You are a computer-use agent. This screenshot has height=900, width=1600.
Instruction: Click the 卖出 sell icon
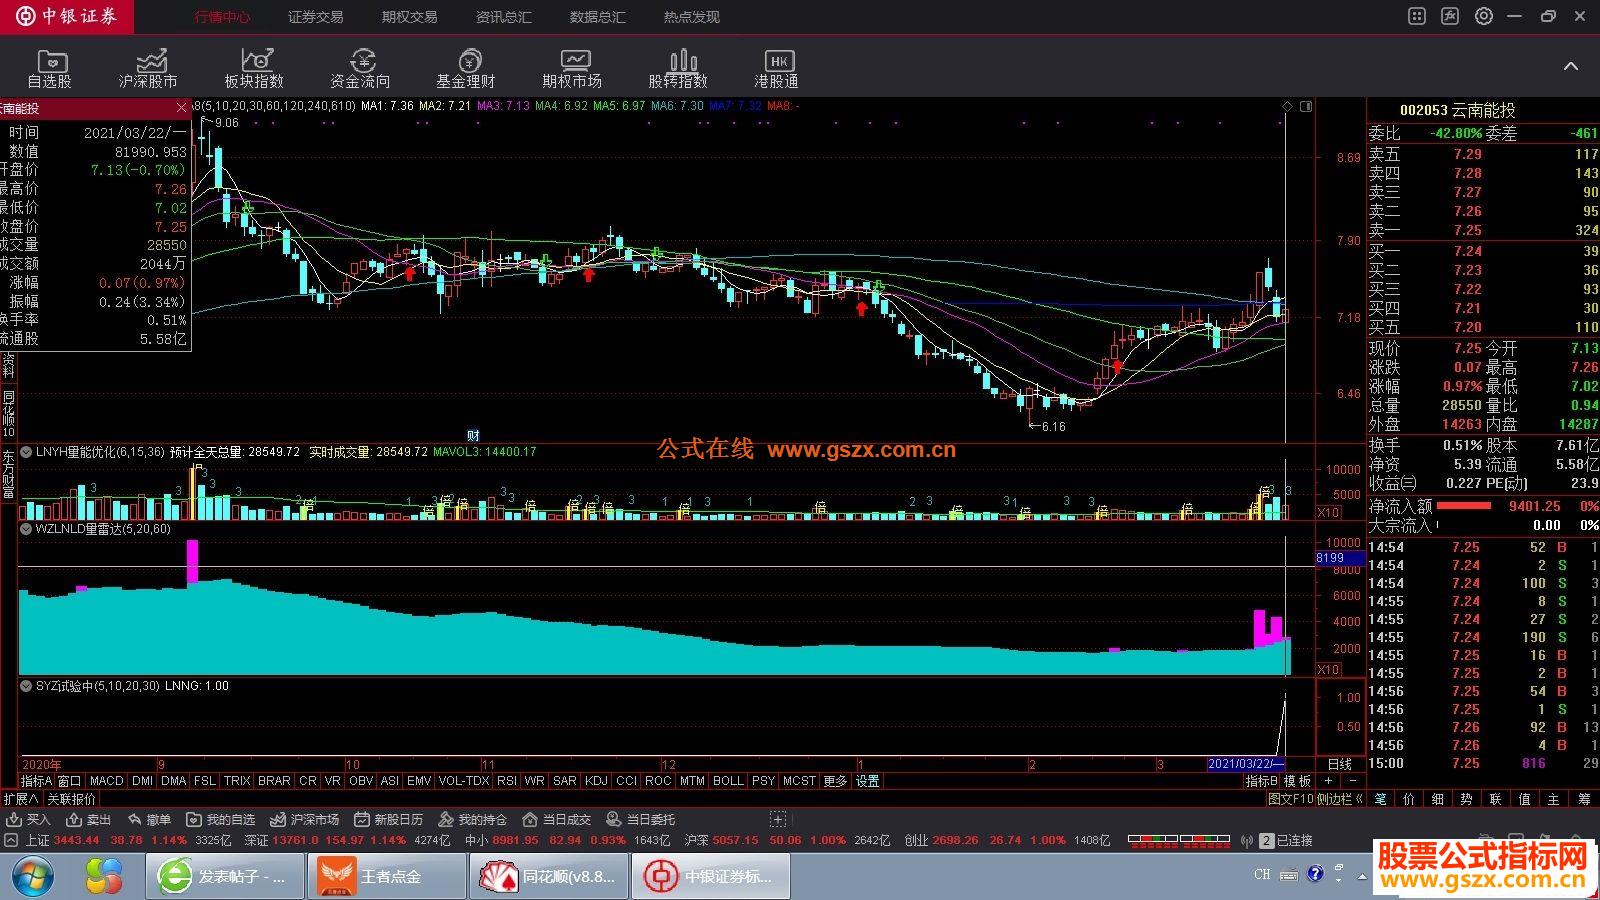pos(89,819)
